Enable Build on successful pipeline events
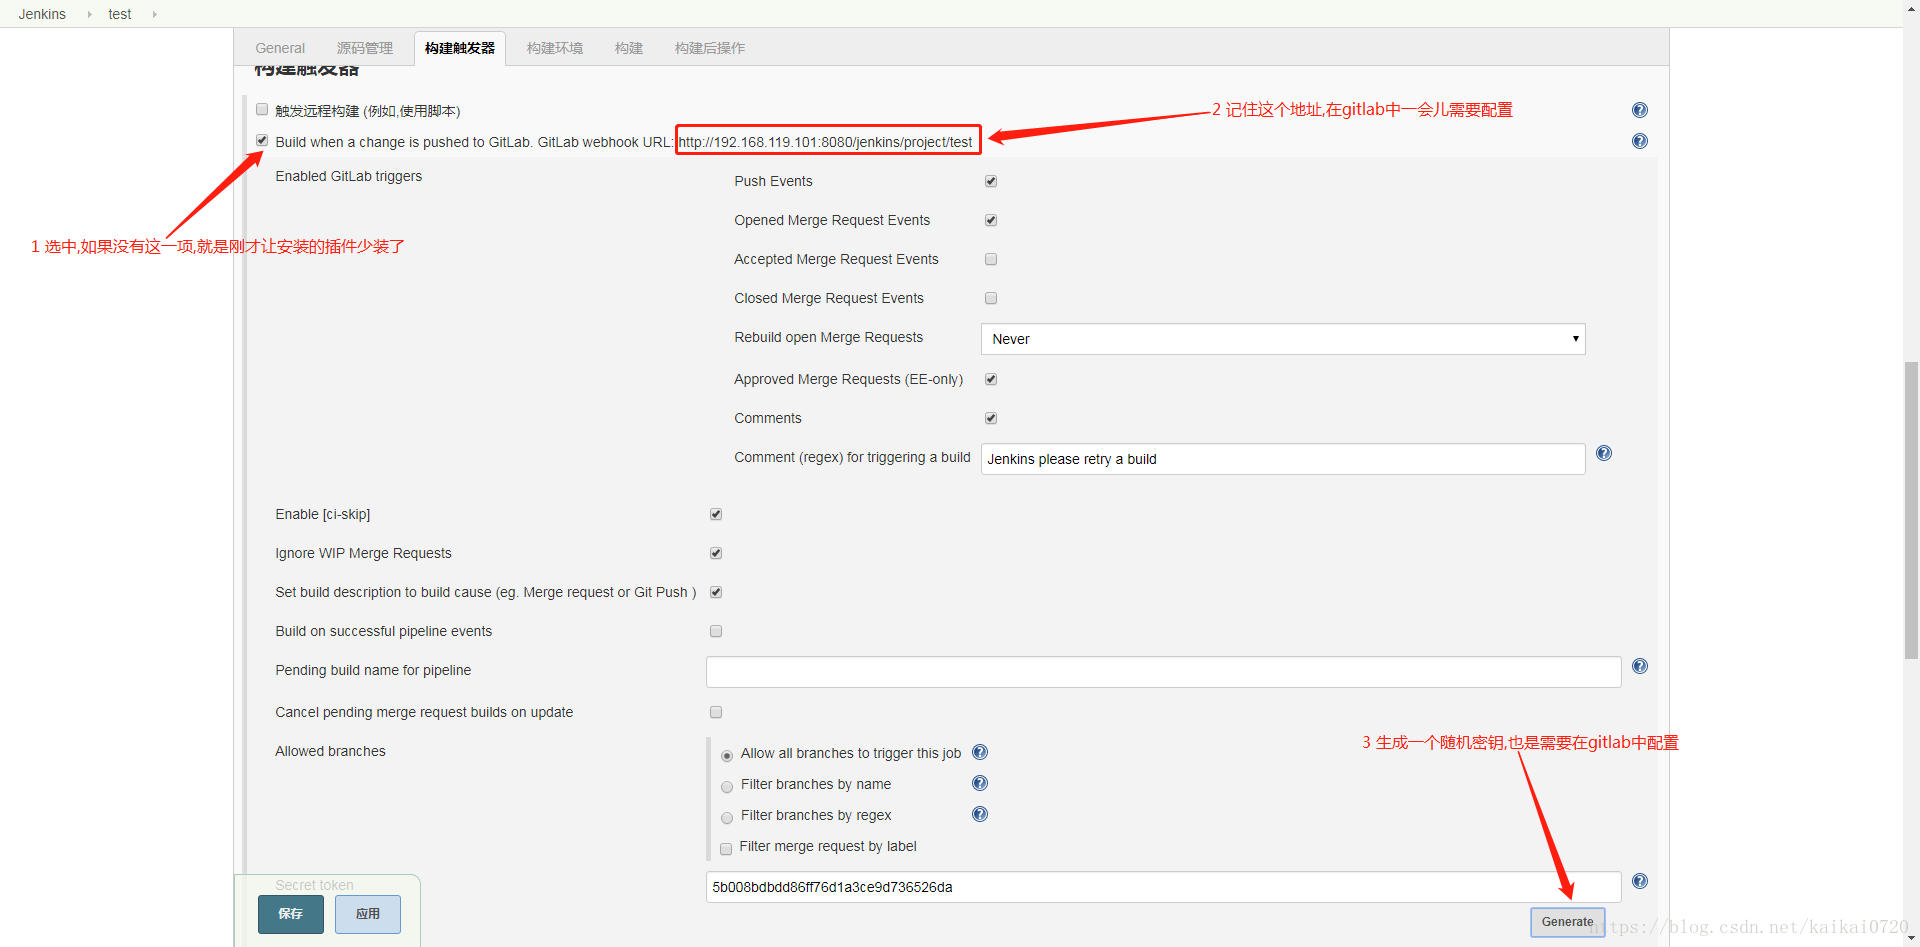The height and width of the screenshot is (947, 1920). (716, 631)
